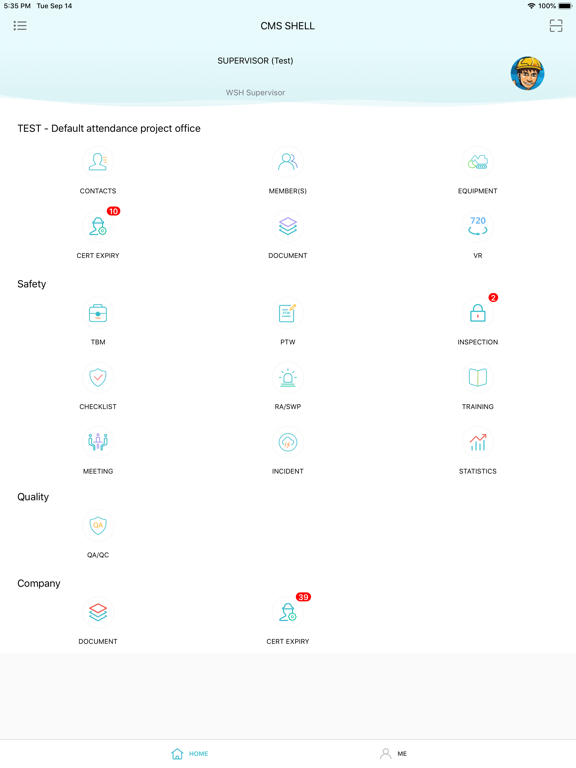
Task: Click the Safety section heading
Action: [x=31, y=284]
